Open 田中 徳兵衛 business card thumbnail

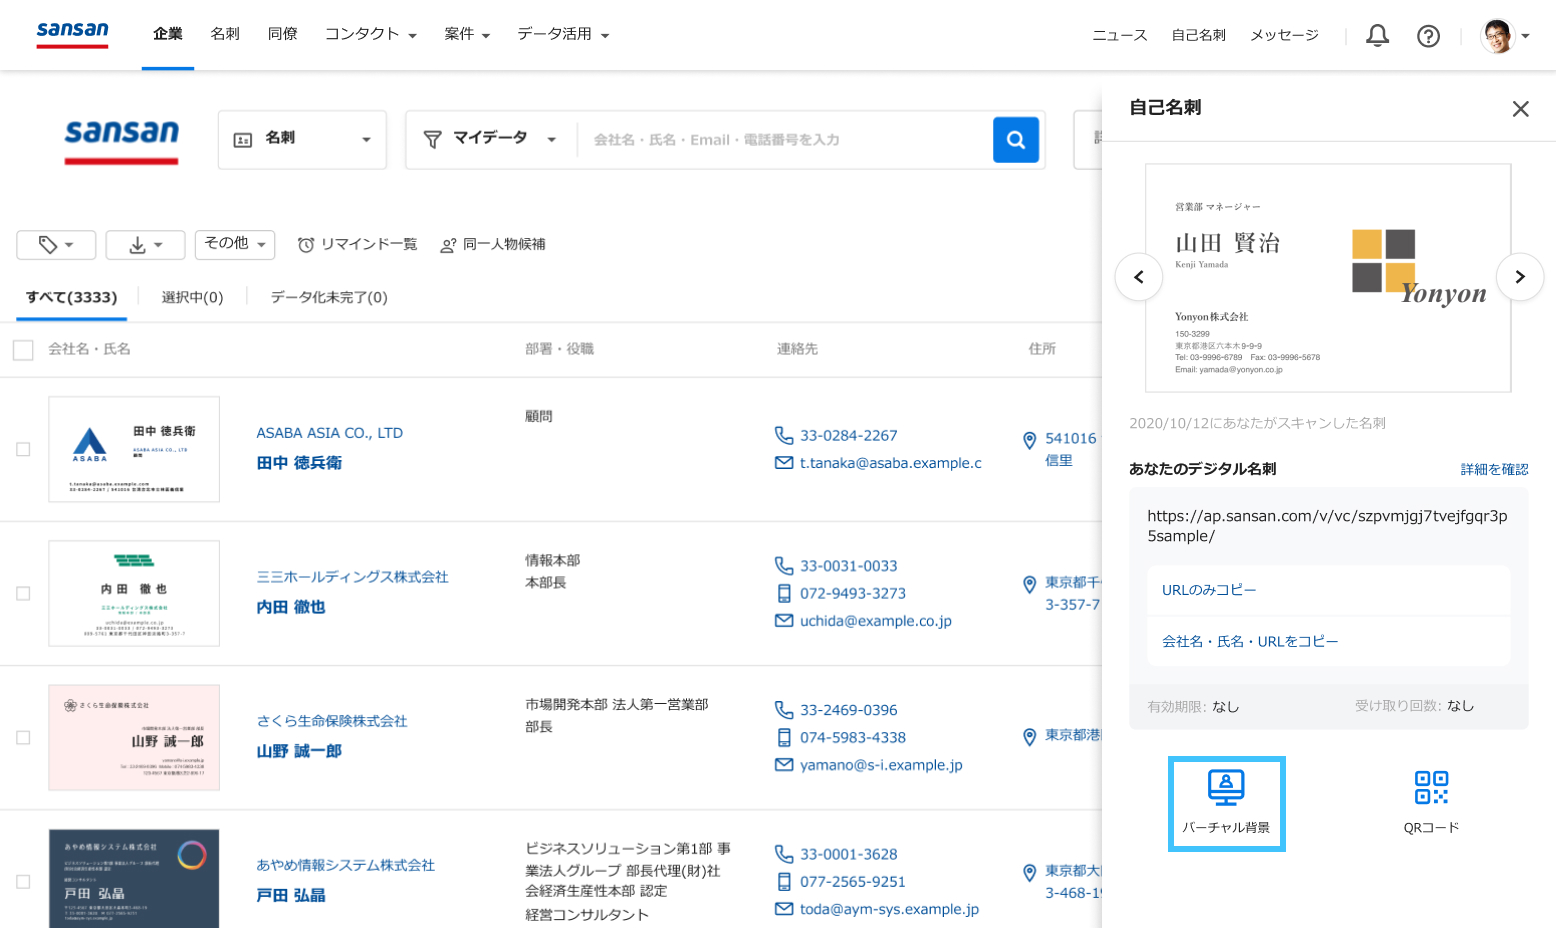(134, 449)
